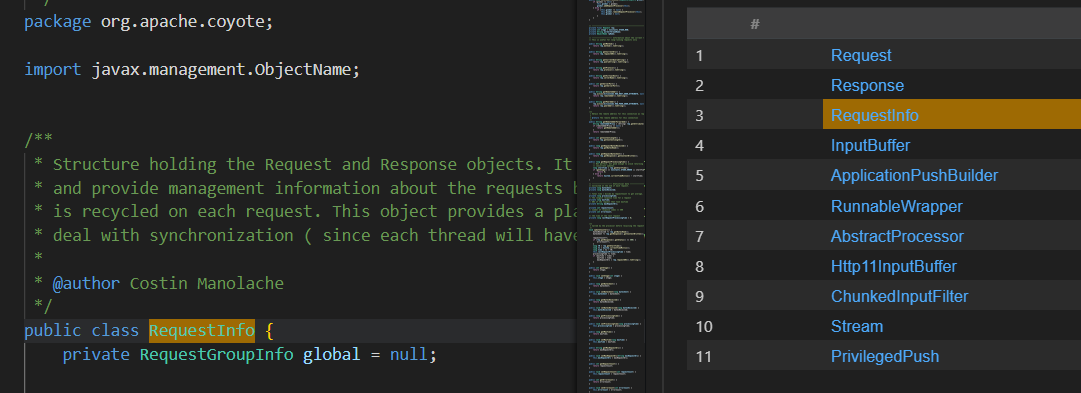Open the Stream link in row 10
The height and width of the screenshot is (393, 1081).
[857, 326]
